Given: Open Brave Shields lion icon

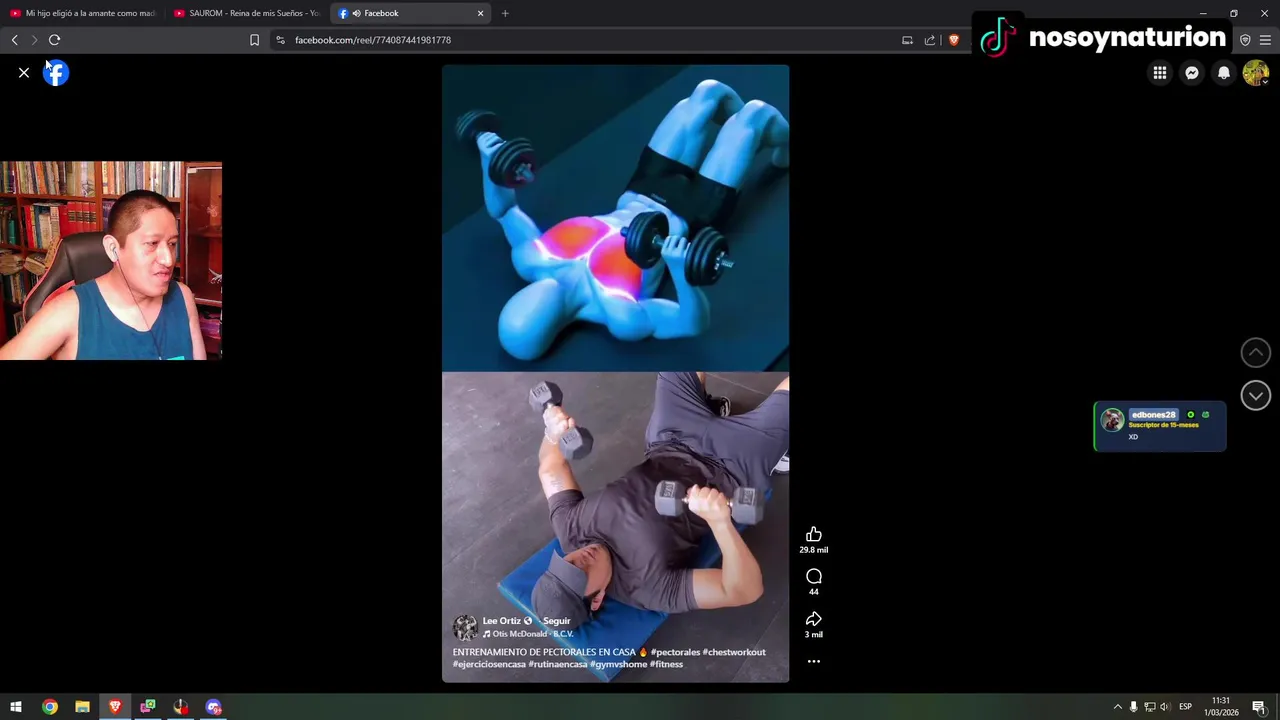Looking at the screenshot, I should (x=954, y=40).
